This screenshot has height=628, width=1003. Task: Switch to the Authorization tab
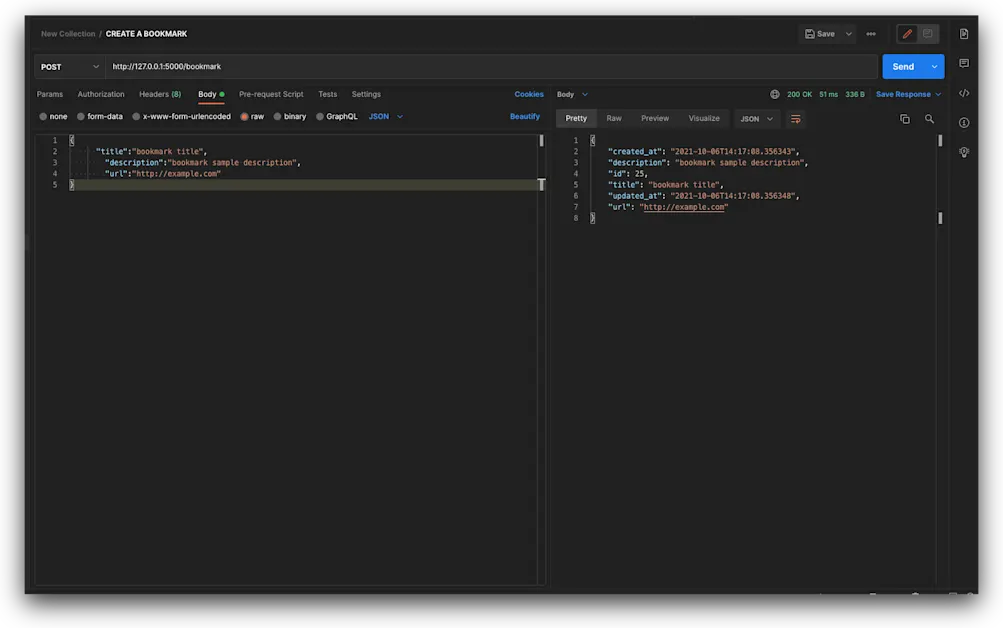(101, 94)
